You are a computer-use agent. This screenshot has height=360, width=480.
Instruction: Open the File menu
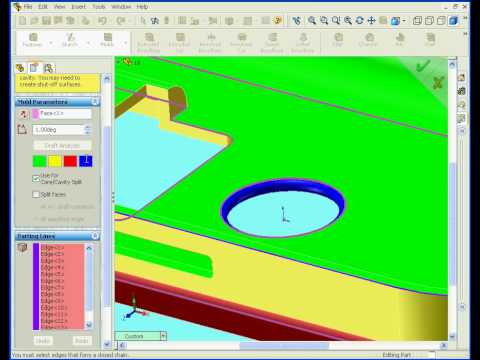(28, 6)
